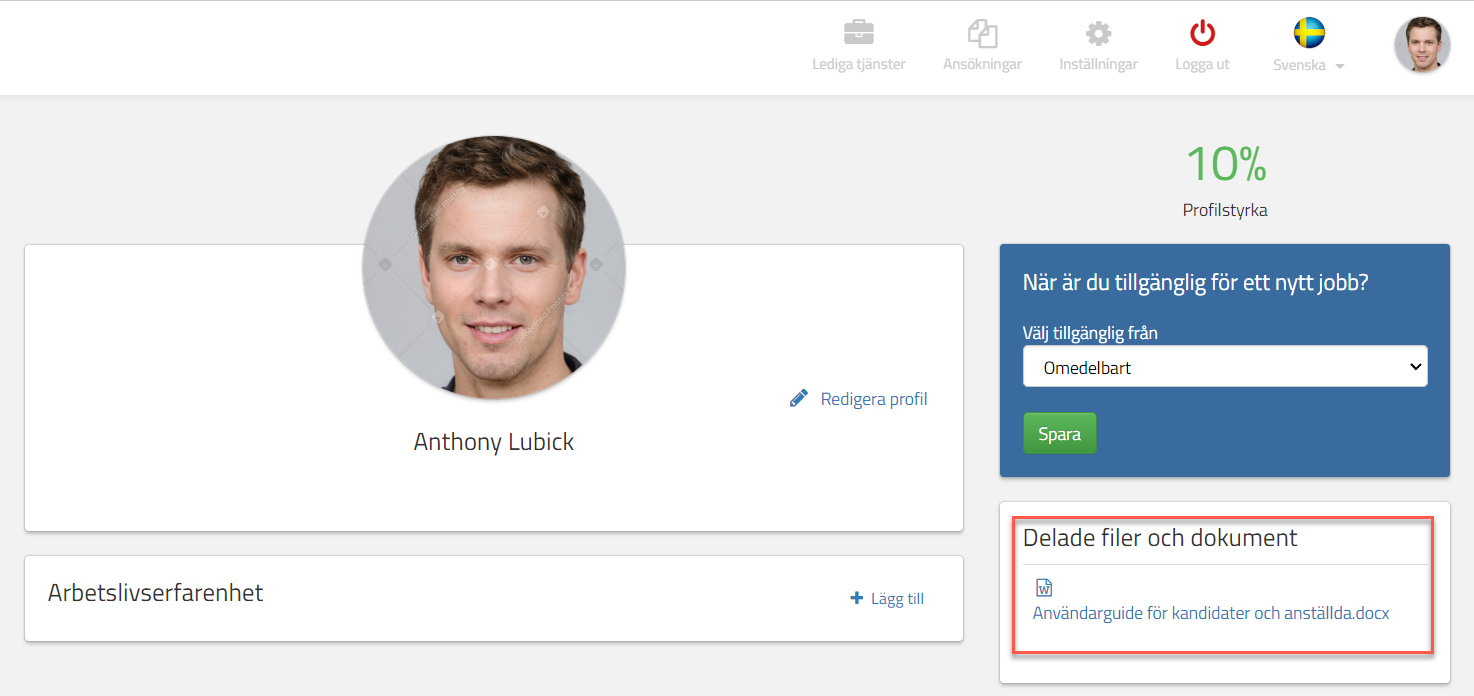Click the Swedish flag icon
The height and width of the screenshot is (696, 1474).
1309,33
